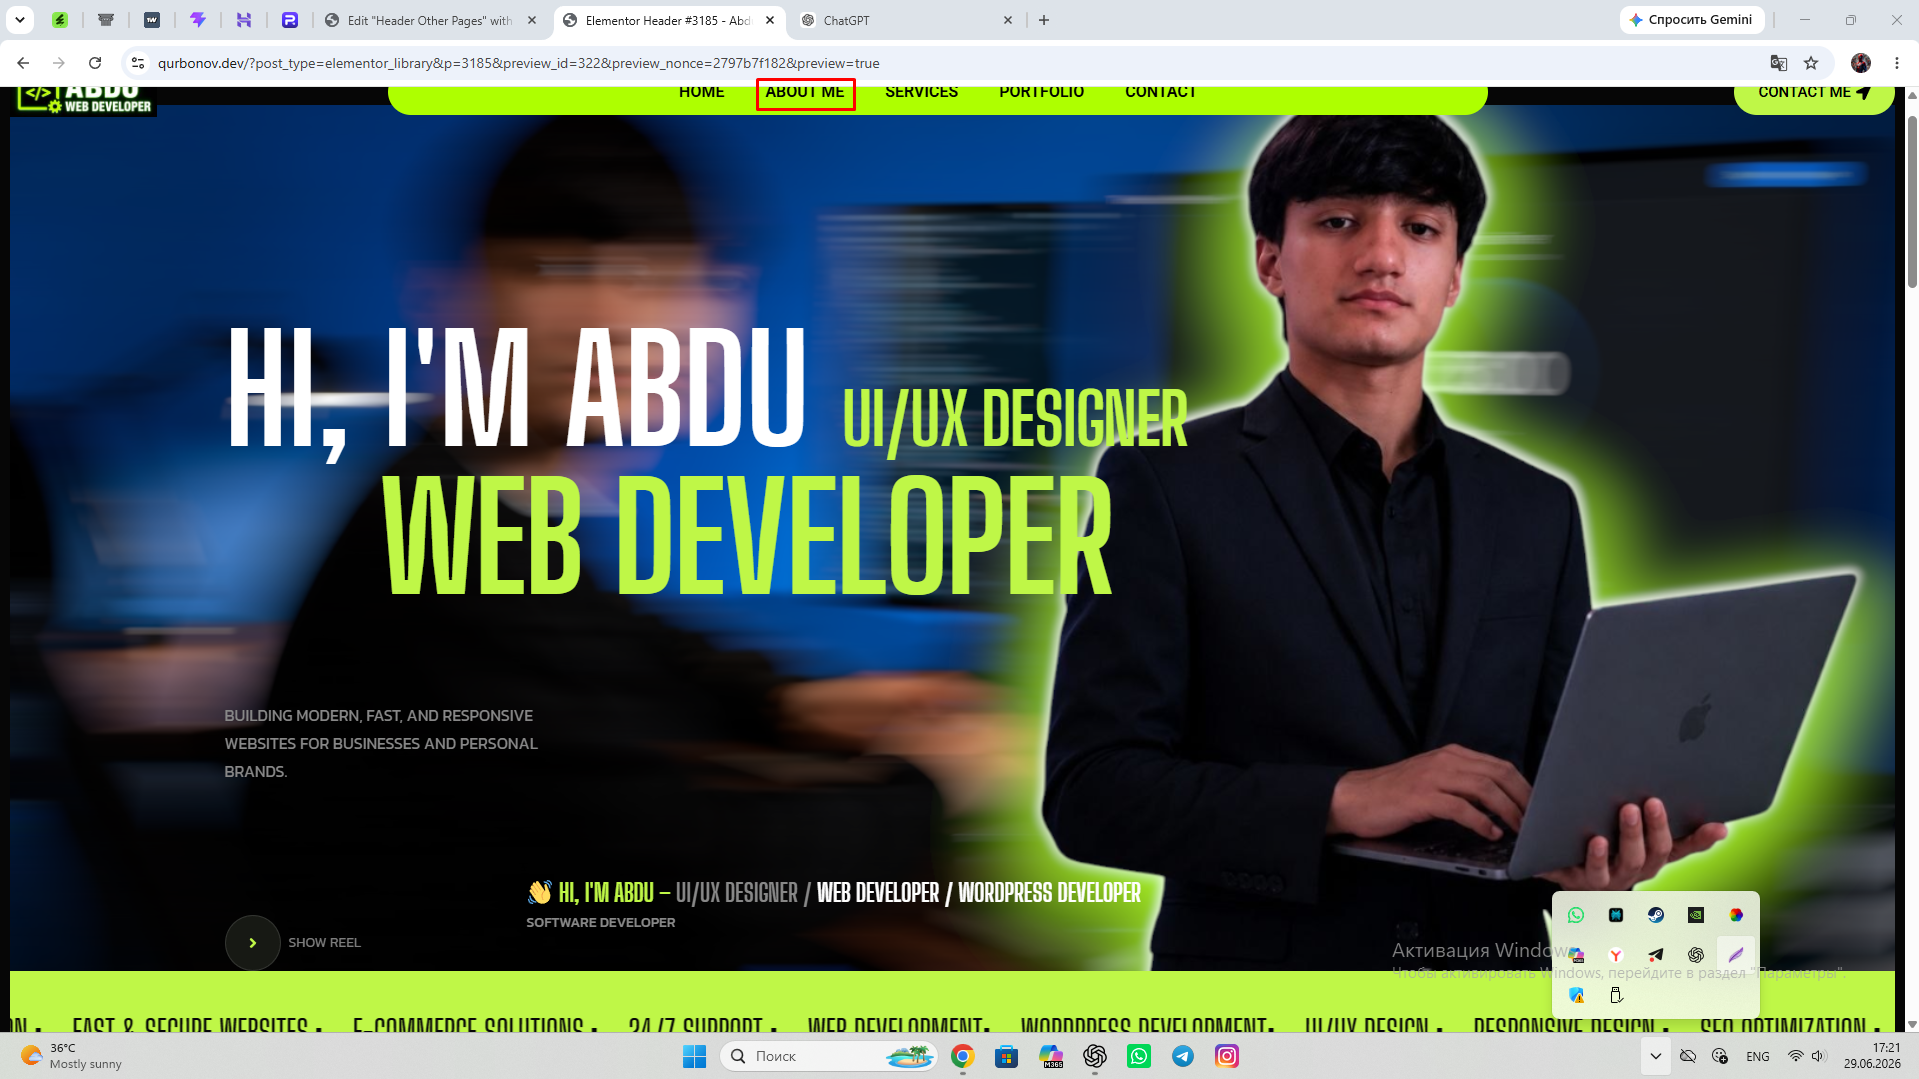Click the ABDU Web Developer logo
1919x1079 pixels.
click(x=84, y=100)
